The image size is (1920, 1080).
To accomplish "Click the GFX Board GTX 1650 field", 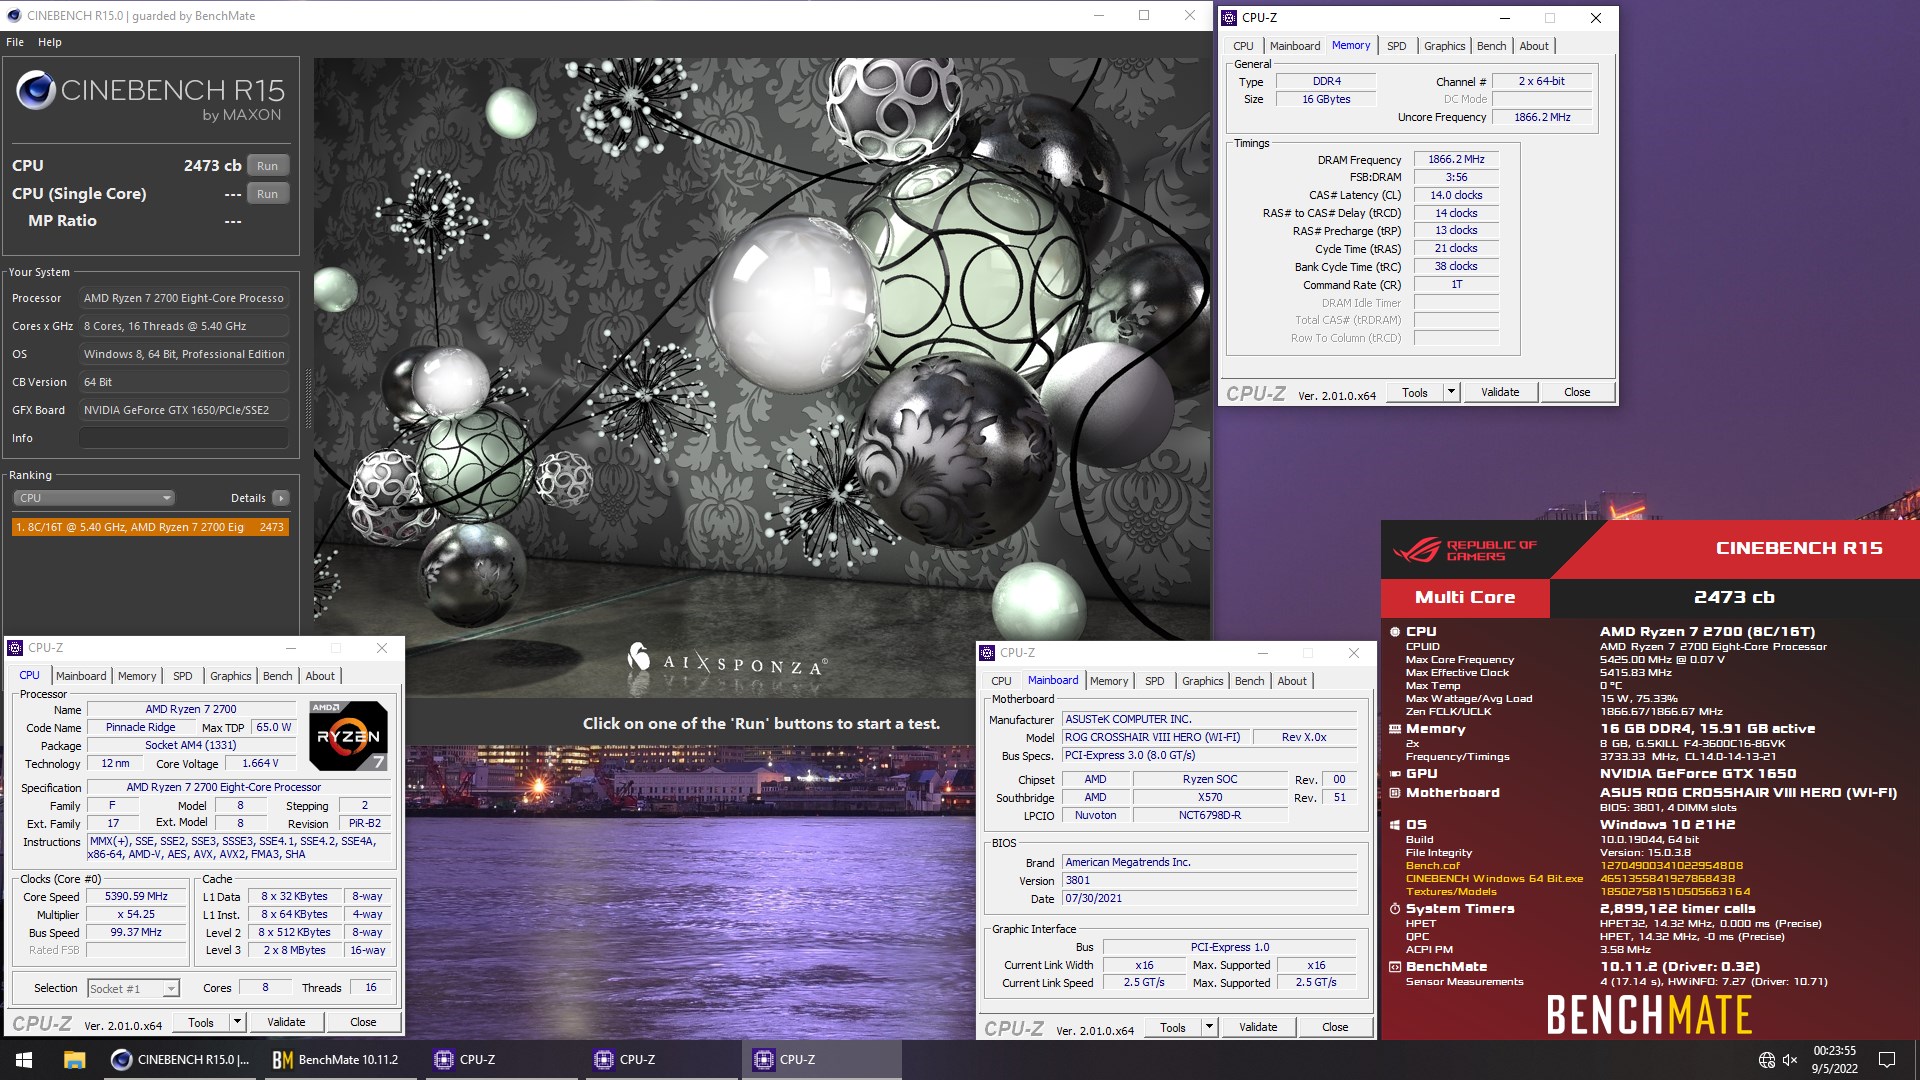I will coord(184,410).
